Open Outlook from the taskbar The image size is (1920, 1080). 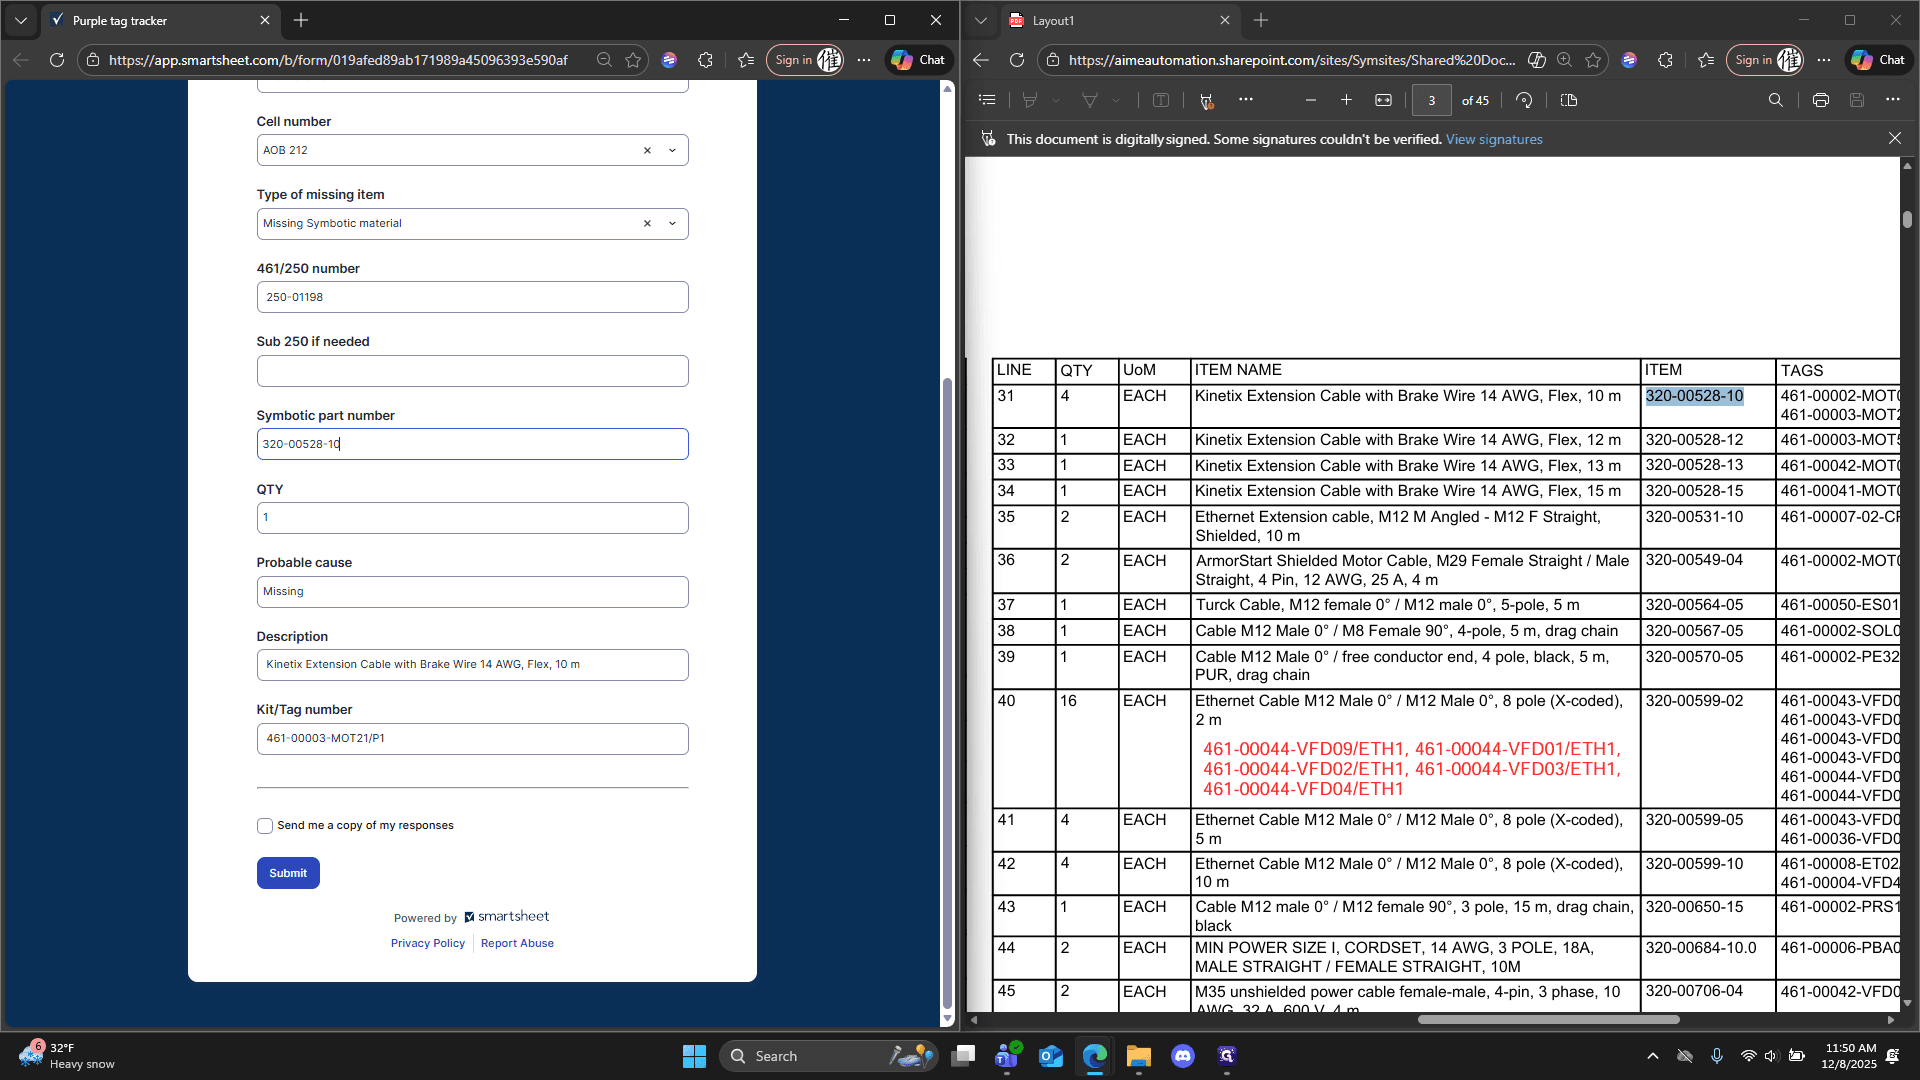[1051, 1056]
